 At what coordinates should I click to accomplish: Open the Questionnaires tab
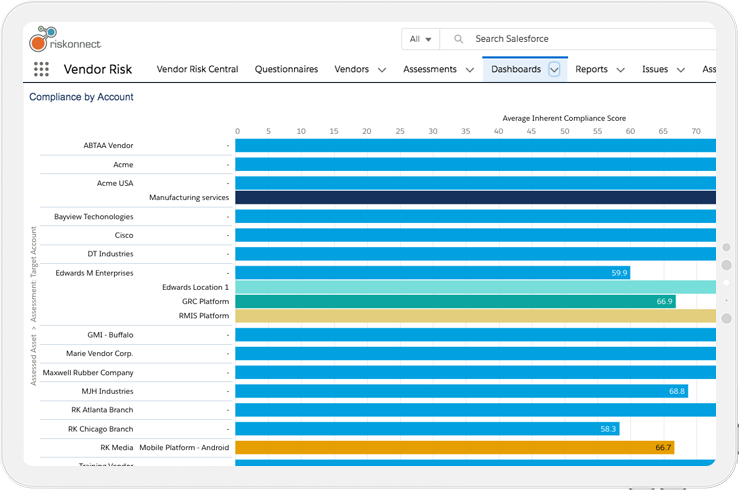click(x=287, y=69)
